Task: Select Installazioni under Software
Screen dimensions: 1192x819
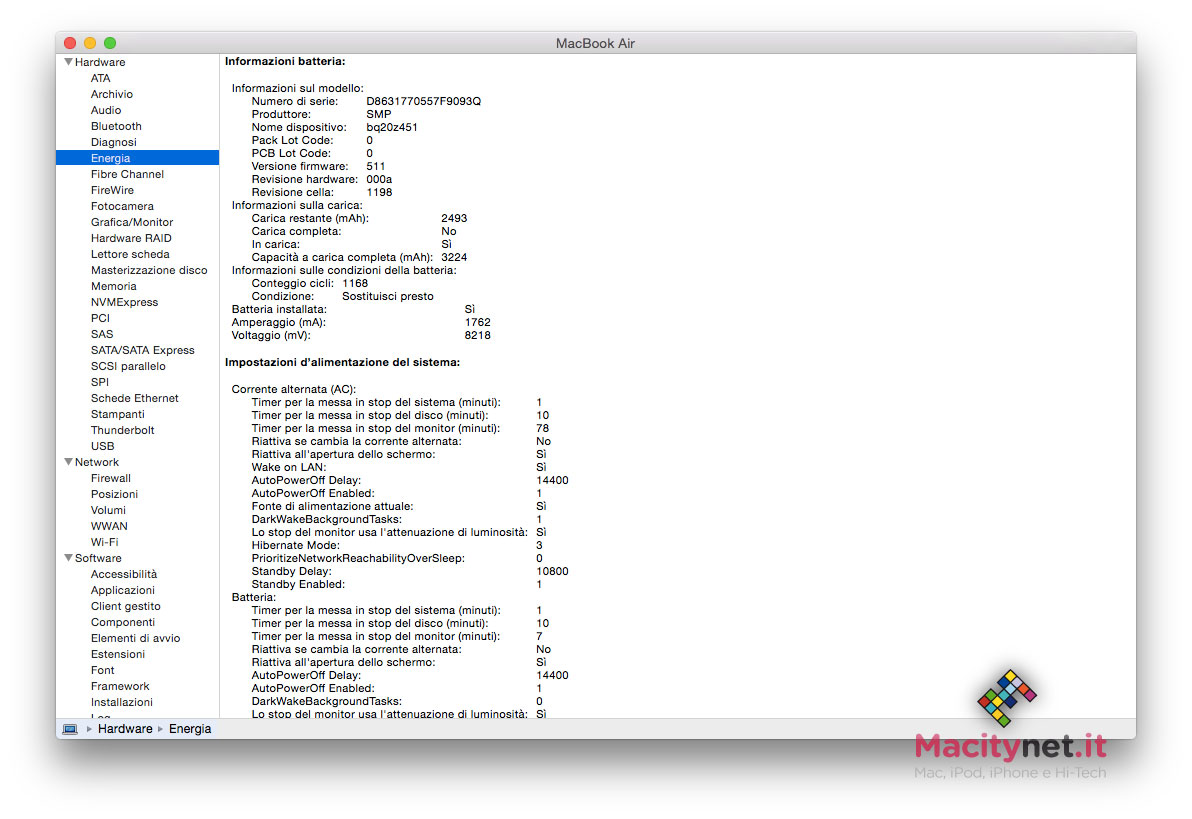Action: (x=122, y=701)
